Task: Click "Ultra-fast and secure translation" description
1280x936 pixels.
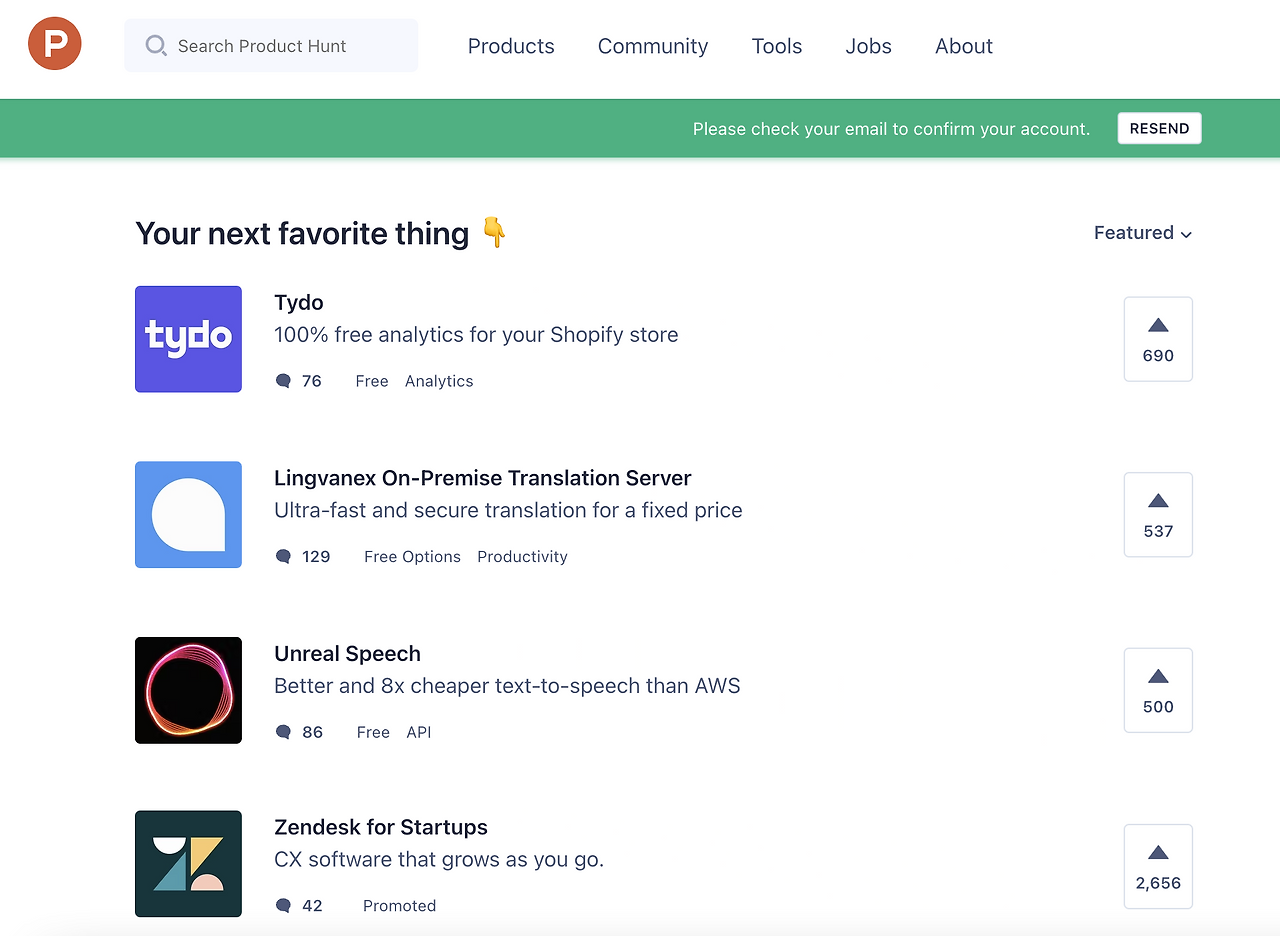Action: click(x=508, y=510)
